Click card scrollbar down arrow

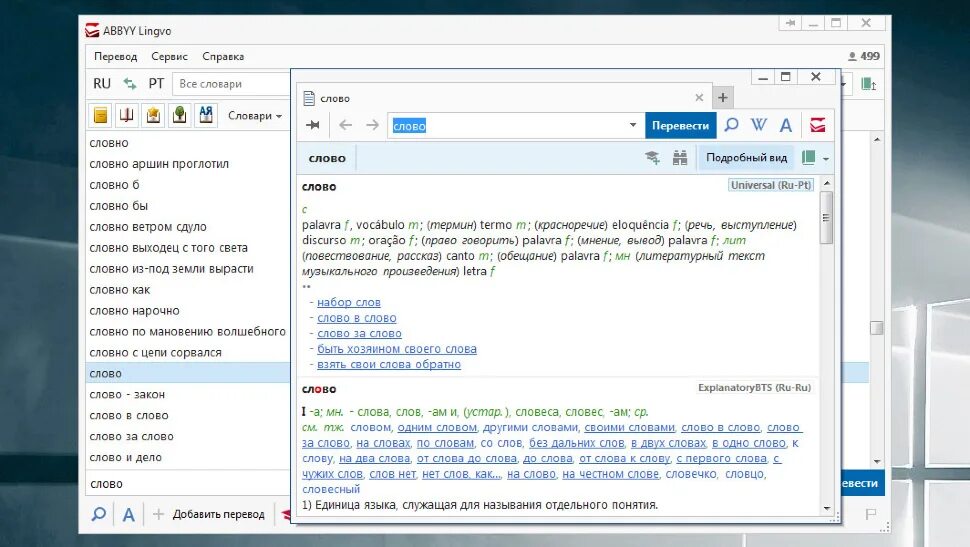[x=827, y=509]
